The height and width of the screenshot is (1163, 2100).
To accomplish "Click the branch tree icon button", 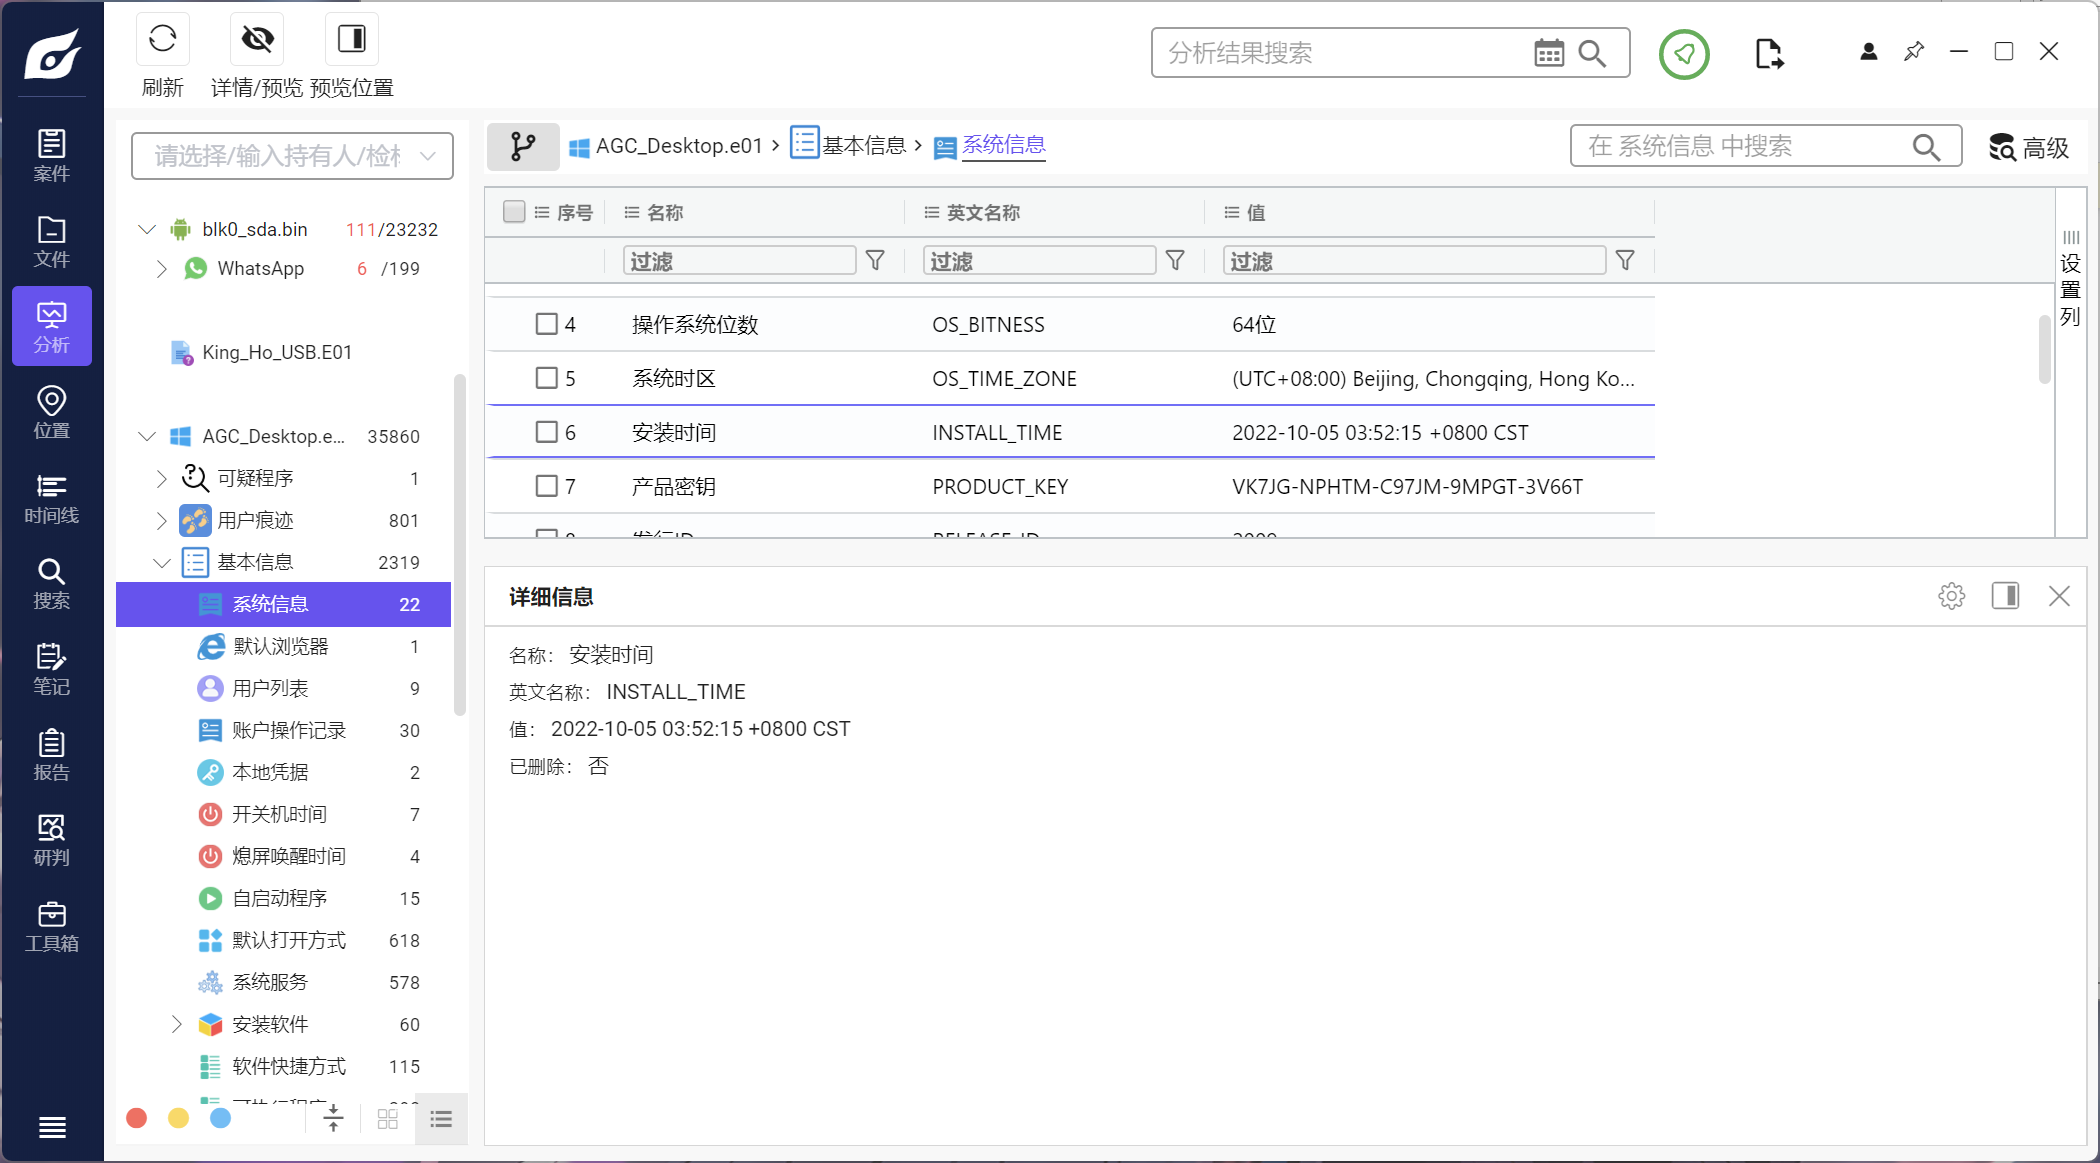I will [522, 147].
